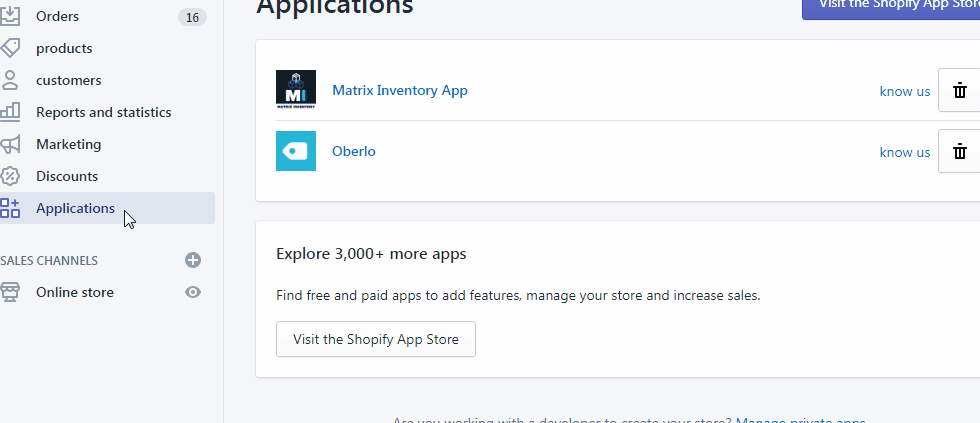View online store via eye icon
Viewport: 980px width, 423px height.
193,292
